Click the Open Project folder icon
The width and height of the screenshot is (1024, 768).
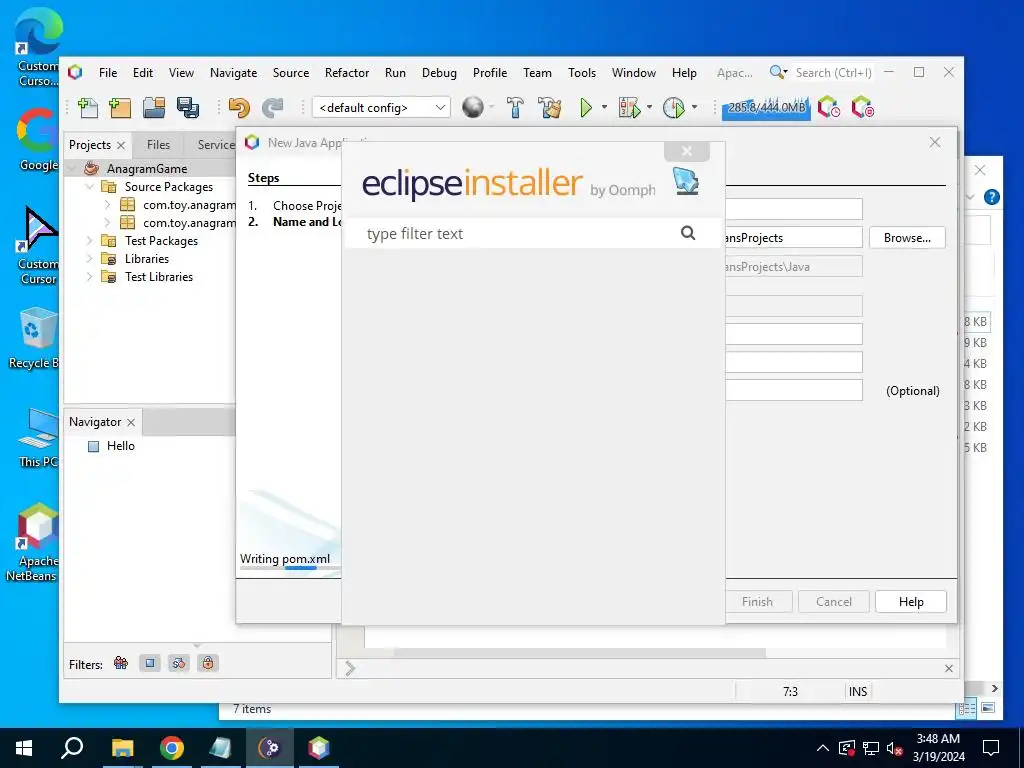[153, 108]
